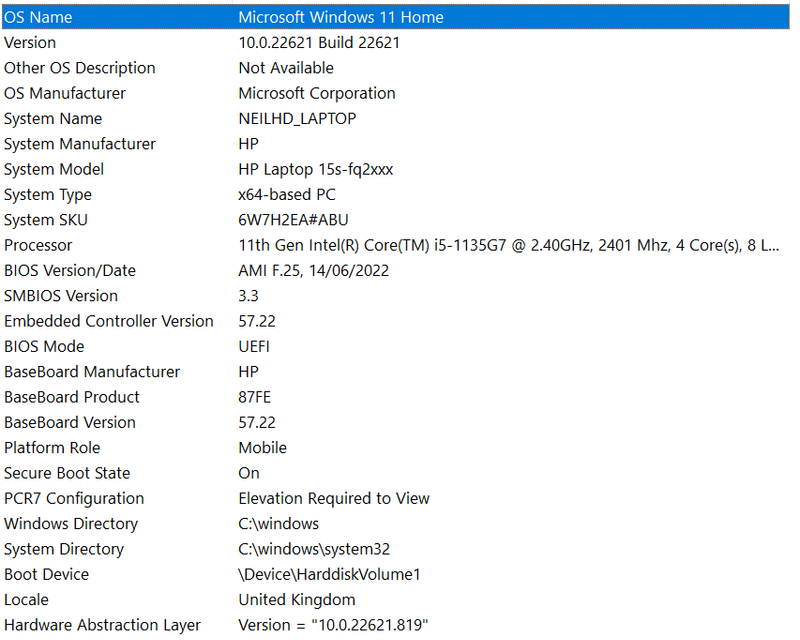
Task: Click the Not Available value
Action: tap(286, 68)
